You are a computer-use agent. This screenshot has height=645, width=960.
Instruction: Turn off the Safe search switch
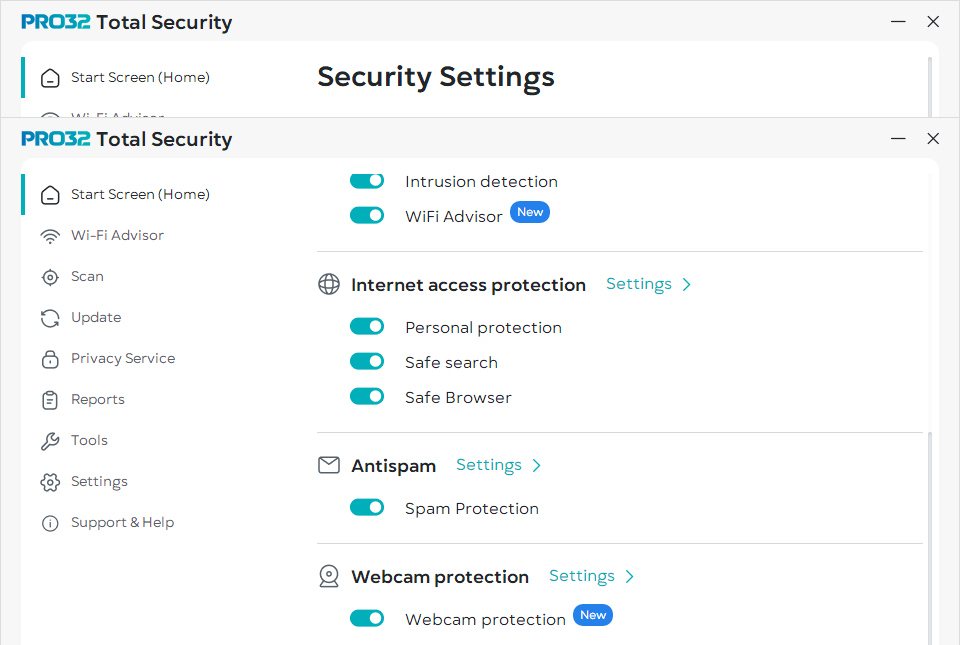(367, 362)
